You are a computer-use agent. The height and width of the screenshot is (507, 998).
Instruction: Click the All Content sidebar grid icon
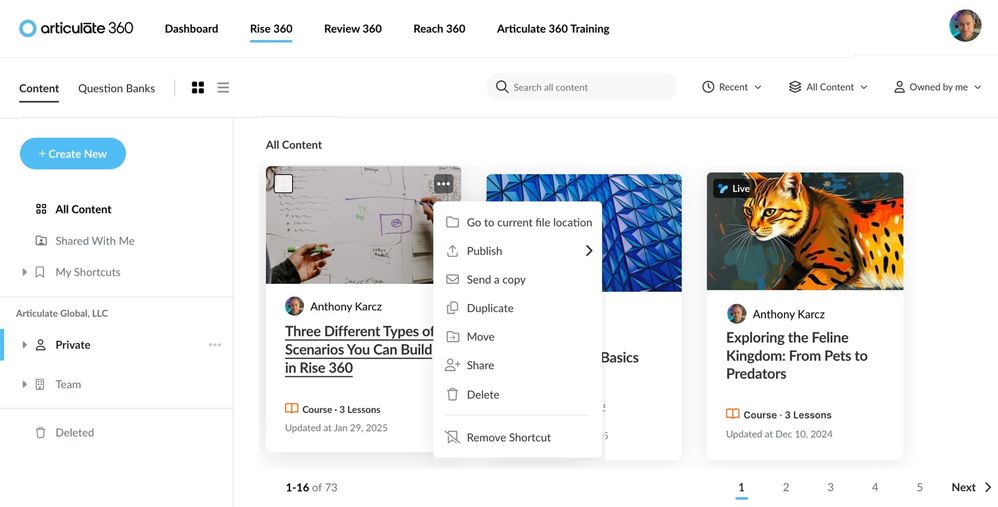point(41,209)
